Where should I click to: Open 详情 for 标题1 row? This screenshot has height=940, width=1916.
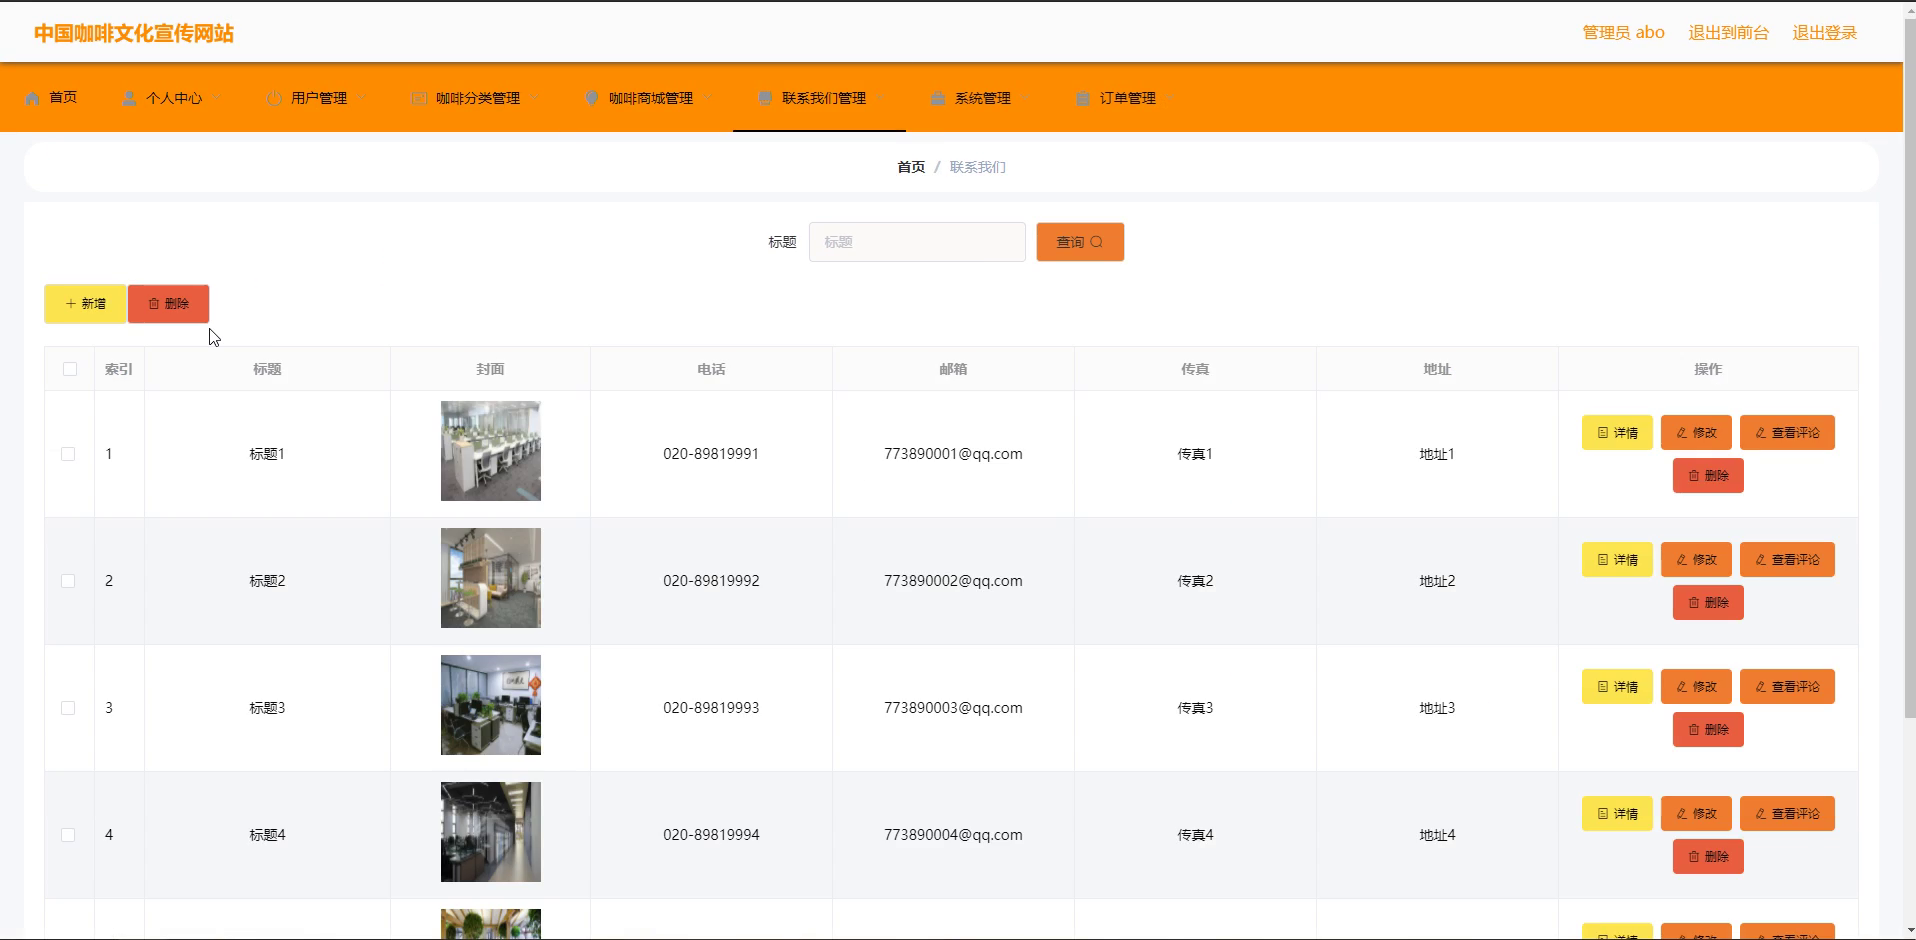point(1617,433)
